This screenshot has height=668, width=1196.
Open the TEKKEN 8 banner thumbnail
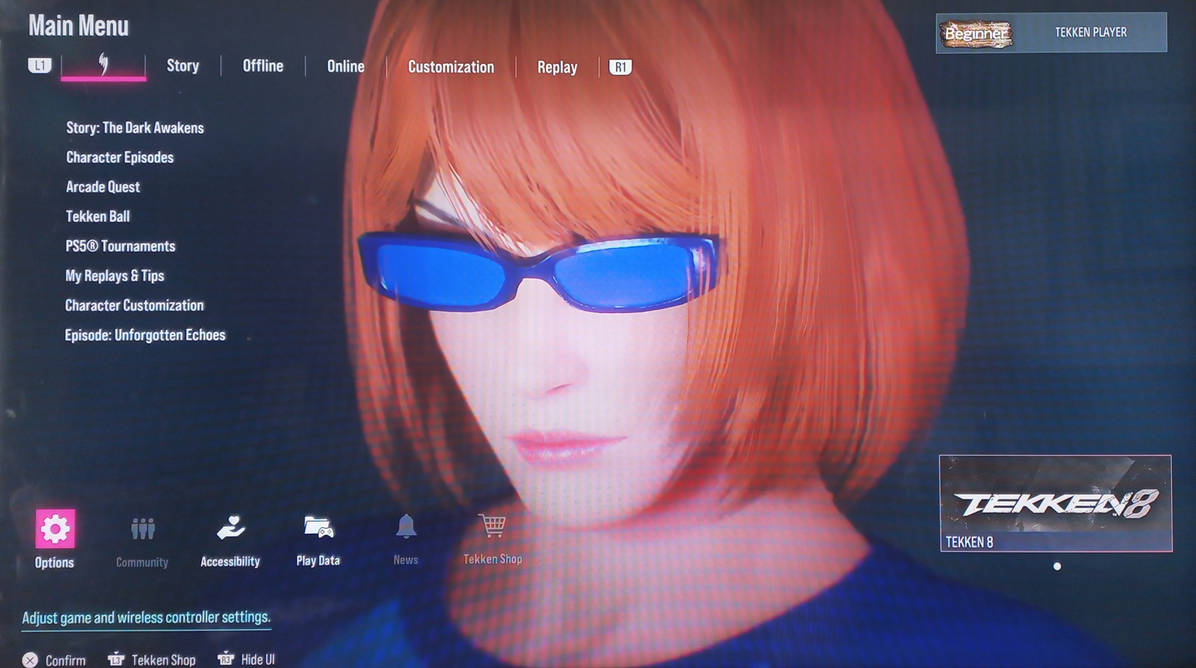pyautogui.click(x=1056, y=503)
